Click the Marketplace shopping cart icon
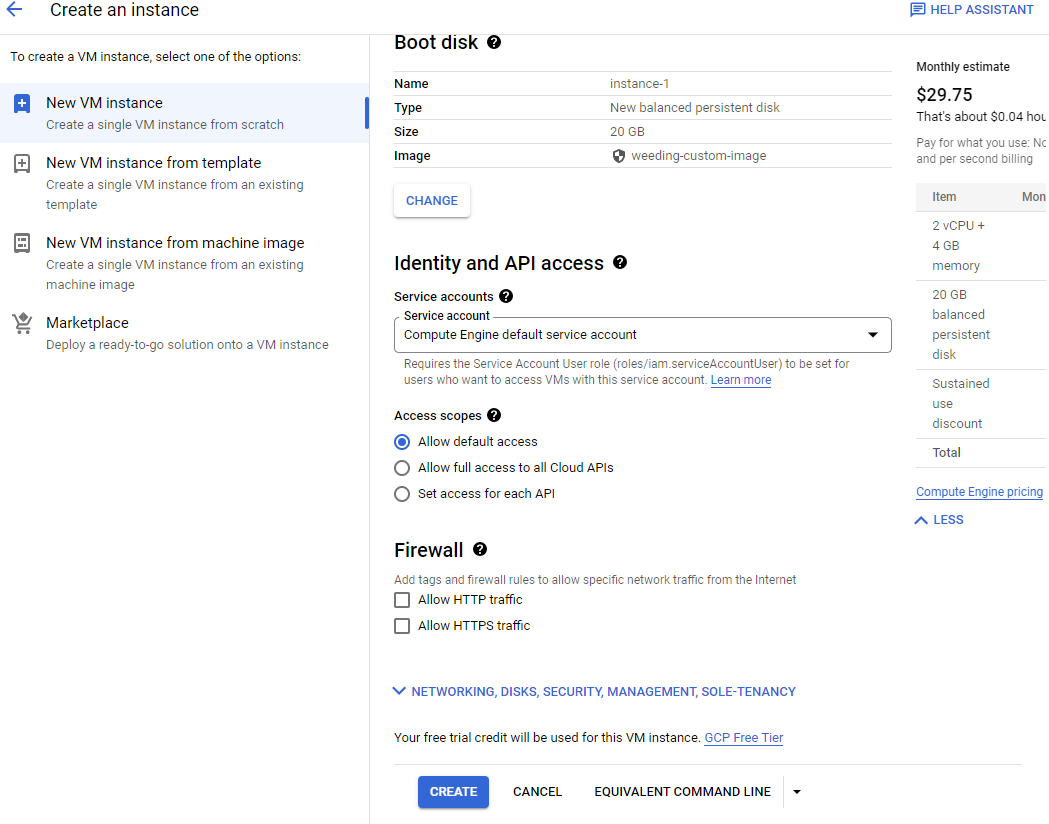Screen dimensions: 1049x824 pos(22,323)
